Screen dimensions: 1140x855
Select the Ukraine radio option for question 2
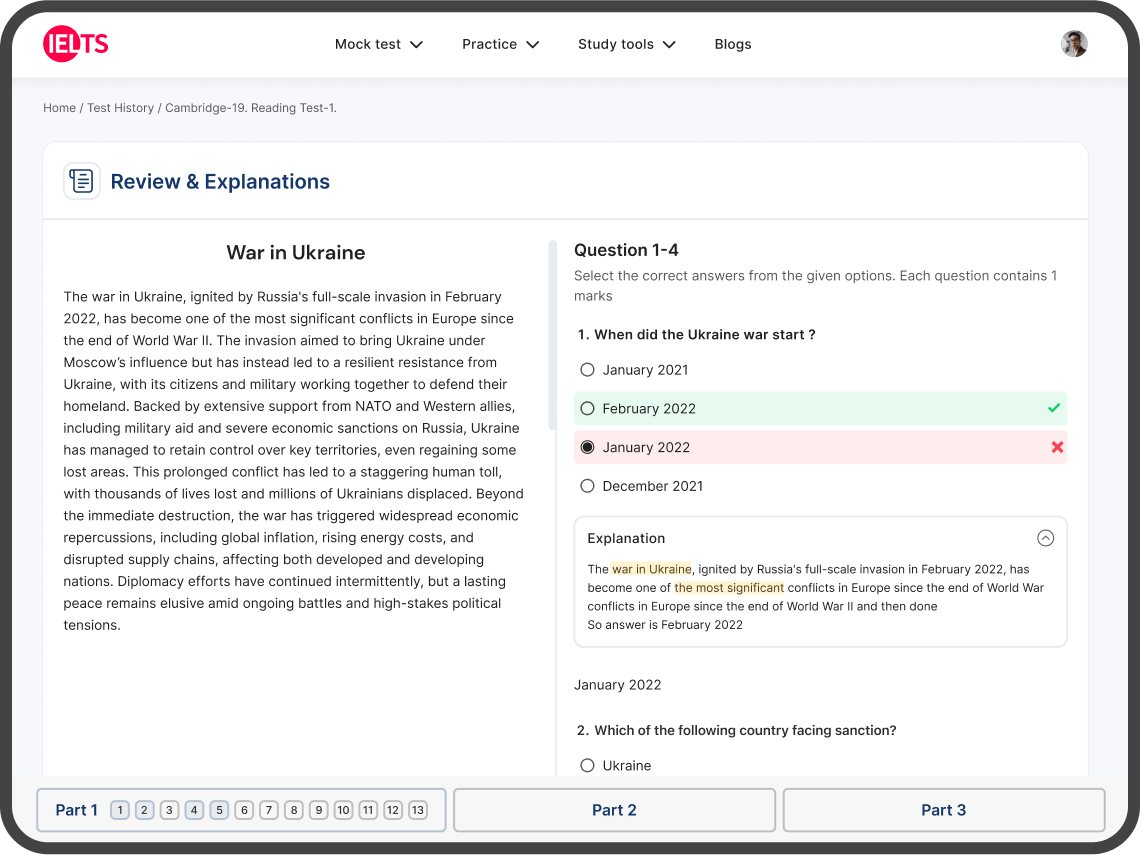click(x=587, y=765)
